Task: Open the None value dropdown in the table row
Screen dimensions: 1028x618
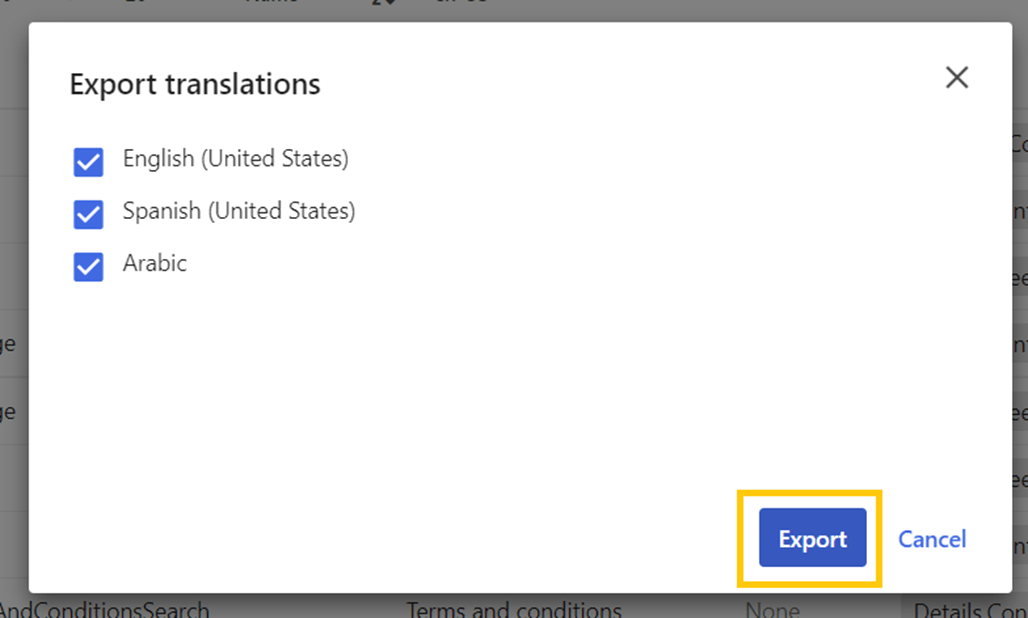Action: (772, 609)
